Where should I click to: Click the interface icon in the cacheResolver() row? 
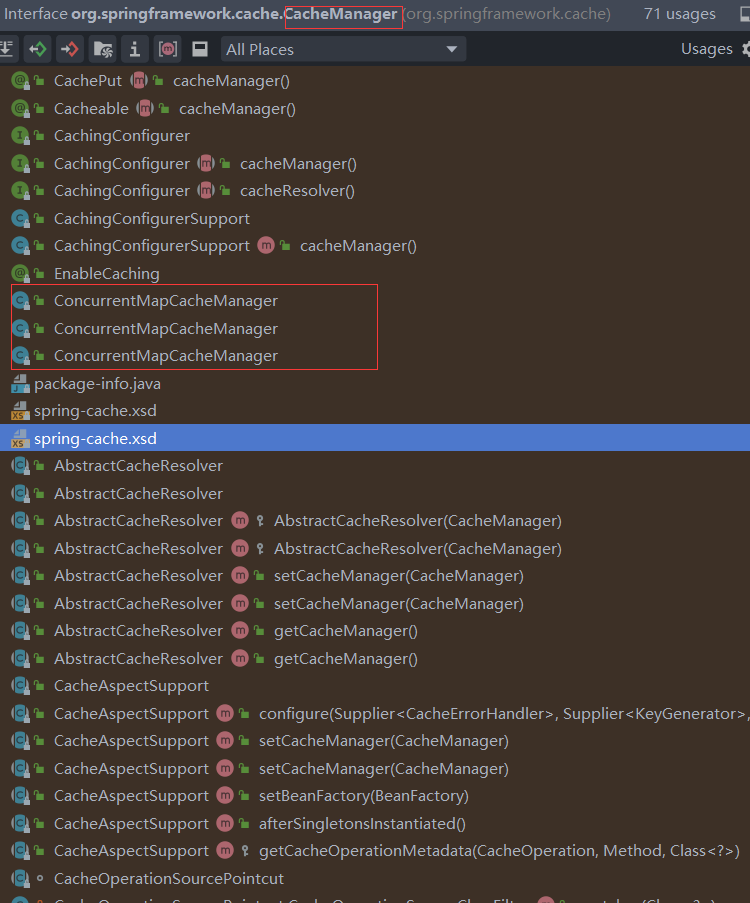20,191
